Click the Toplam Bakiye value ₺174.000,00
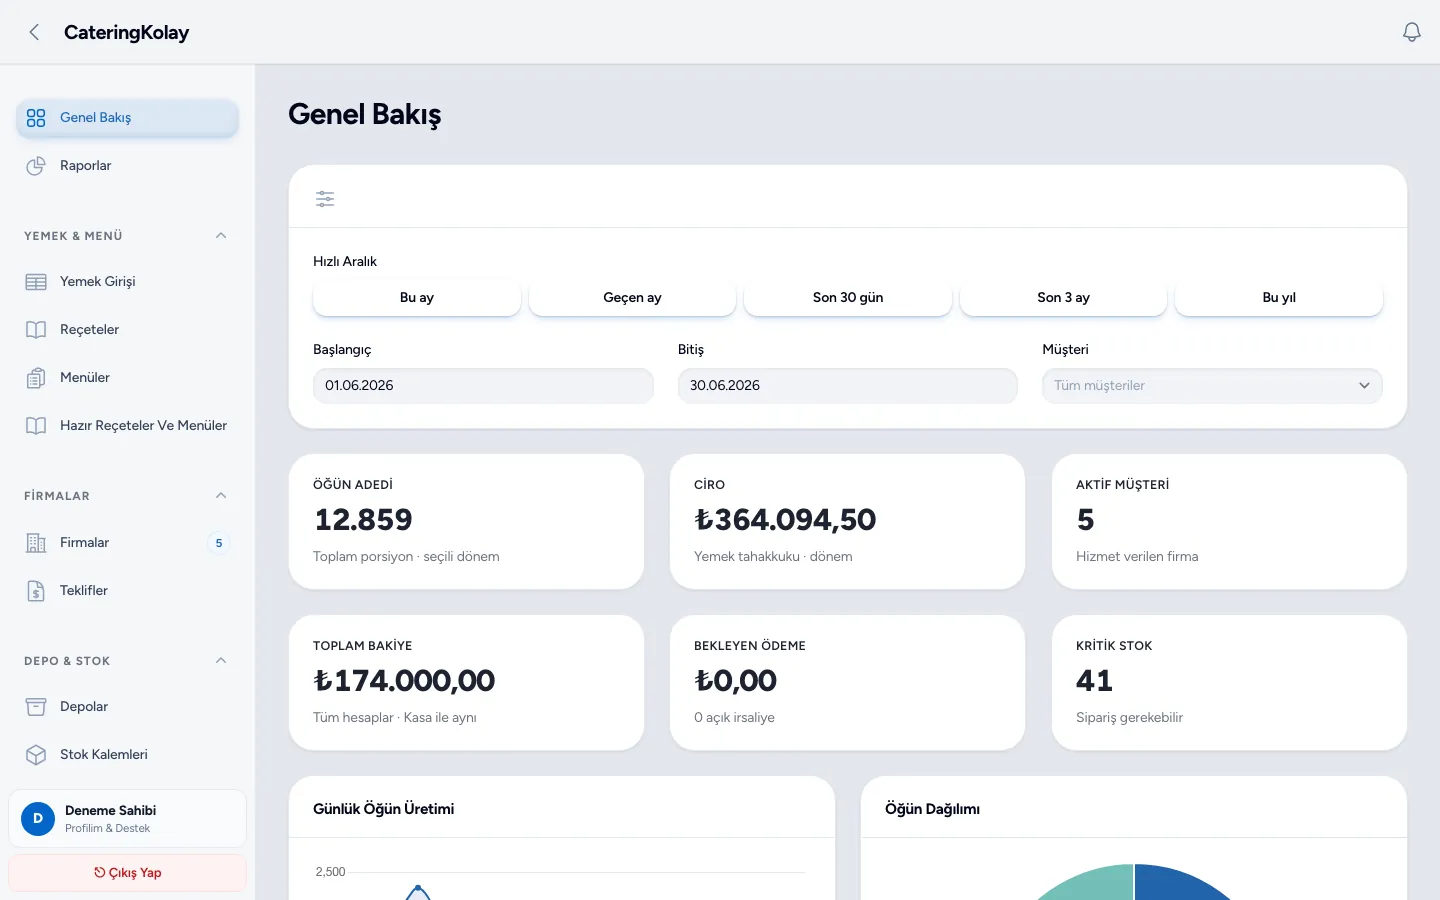Image resolution: width=1440 pixels, height=900 pixels. coord(404,681)
